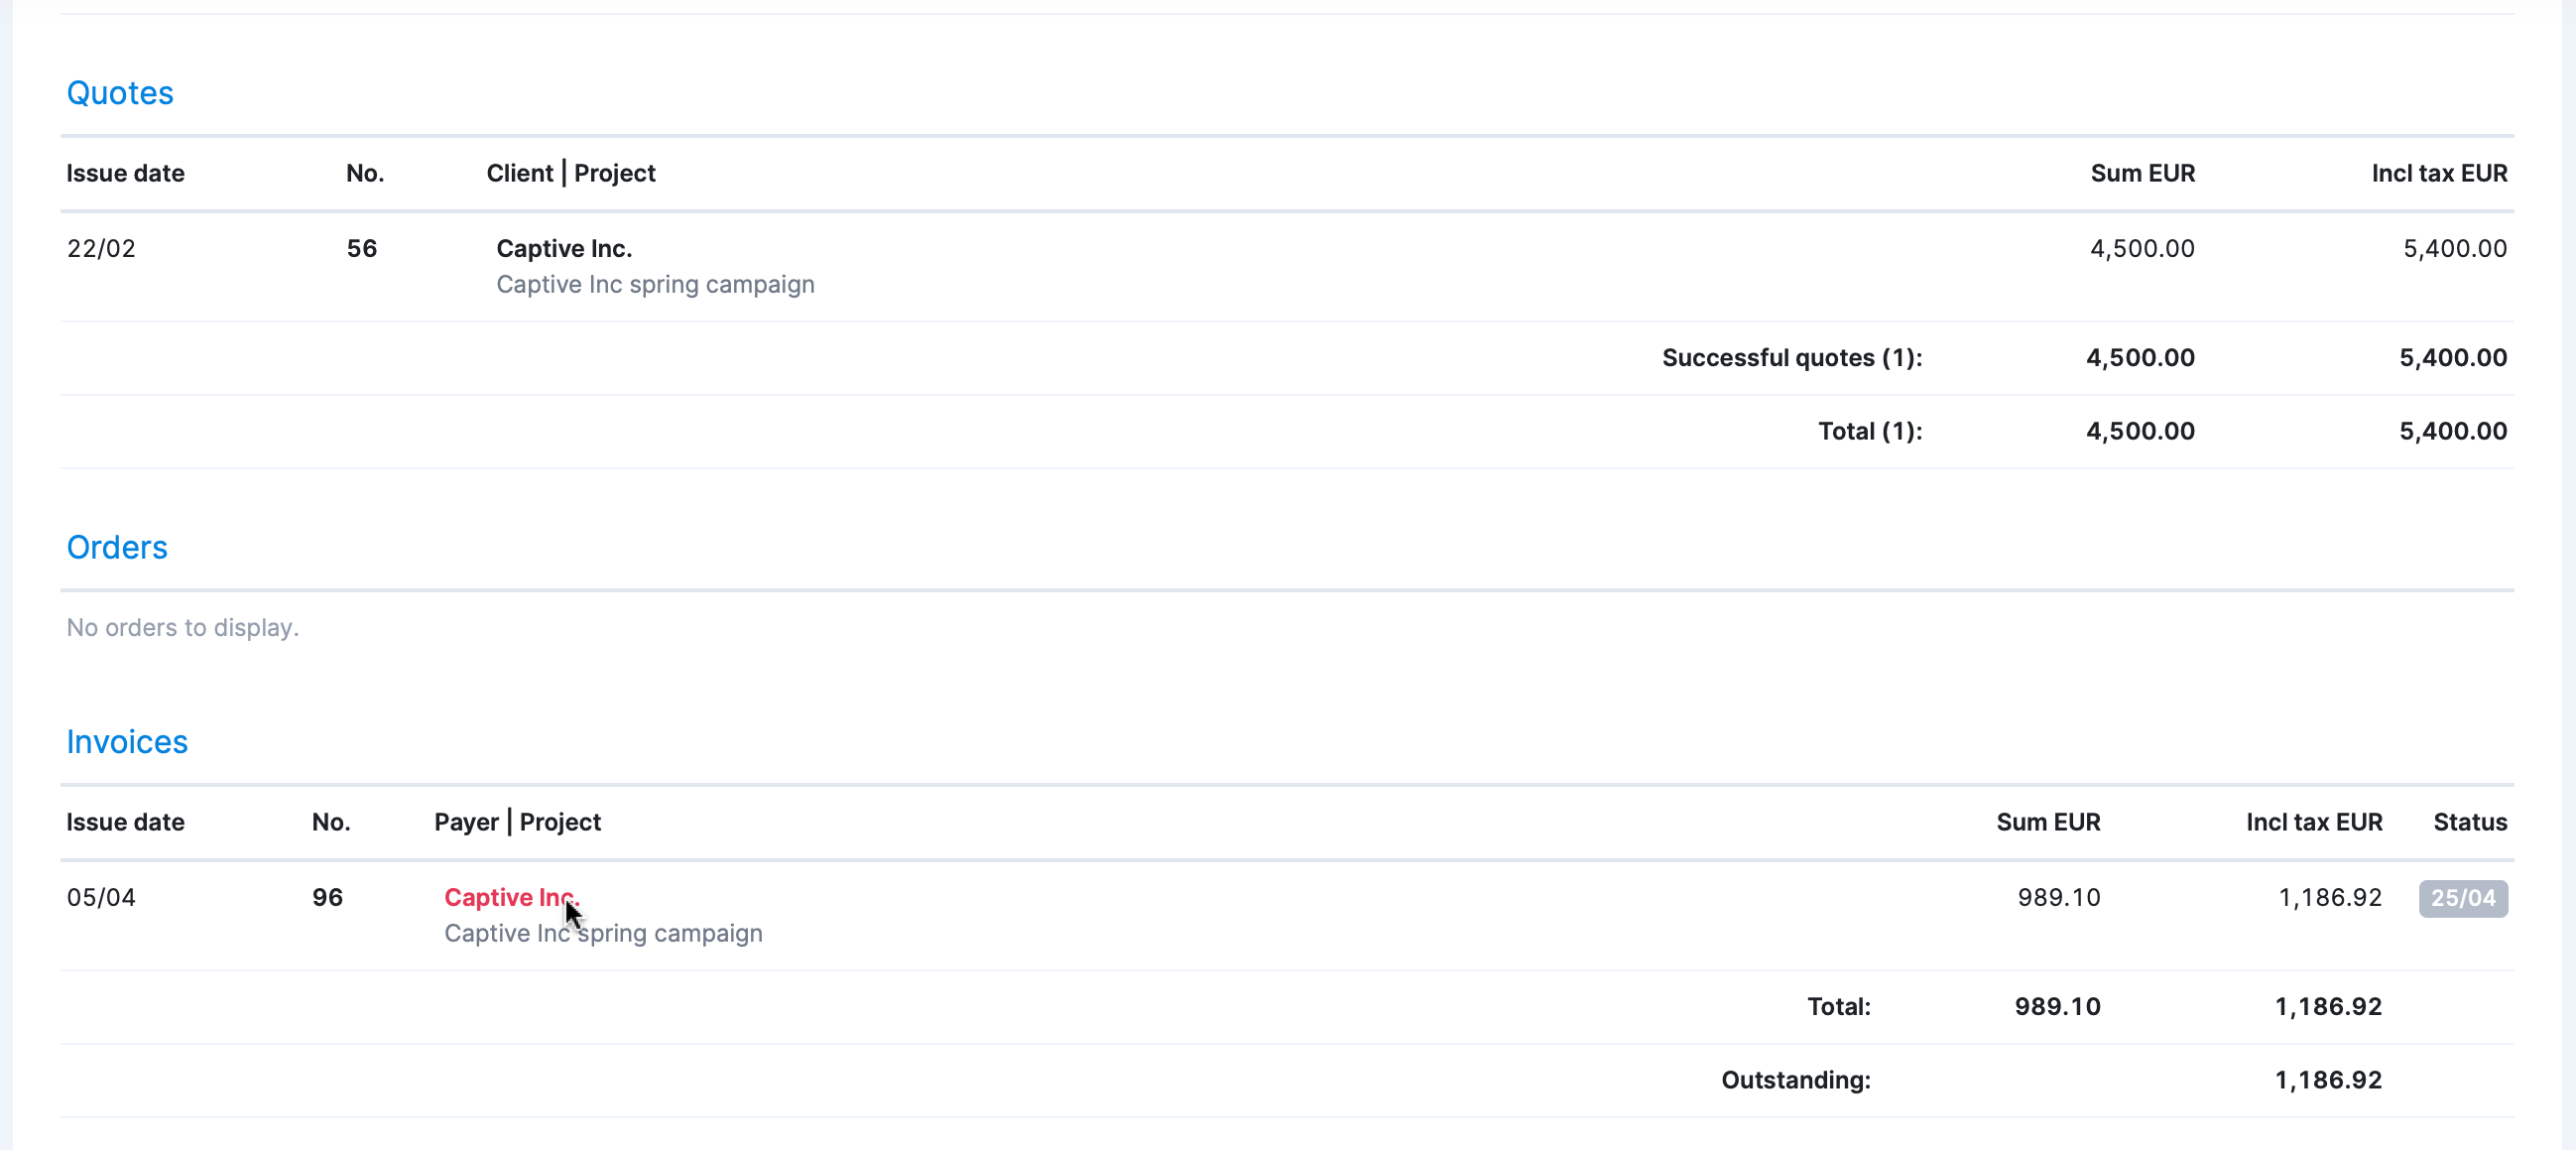Image resolution: width=2576 pixels, height=1150 pixels.
Task: Open Captive Inc spring campaign project in Quotes
Action: tap(655, 284)
